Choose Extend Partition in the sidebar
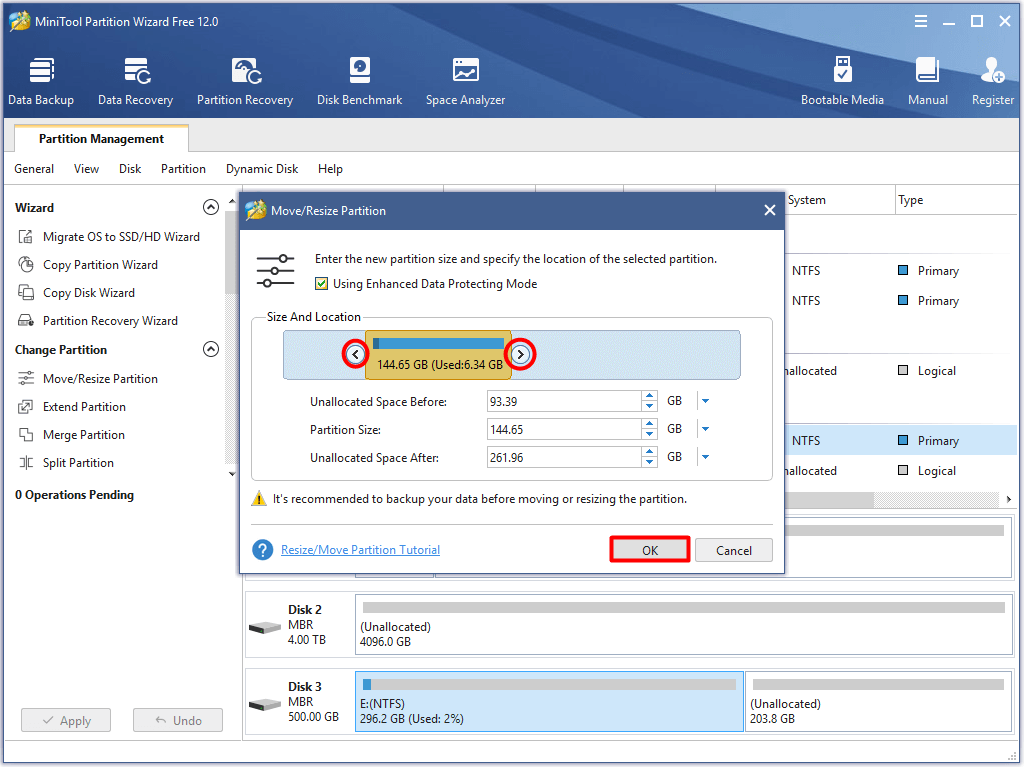The width and height of the screenshot is (1024, 767). click(x=84, y=407)
